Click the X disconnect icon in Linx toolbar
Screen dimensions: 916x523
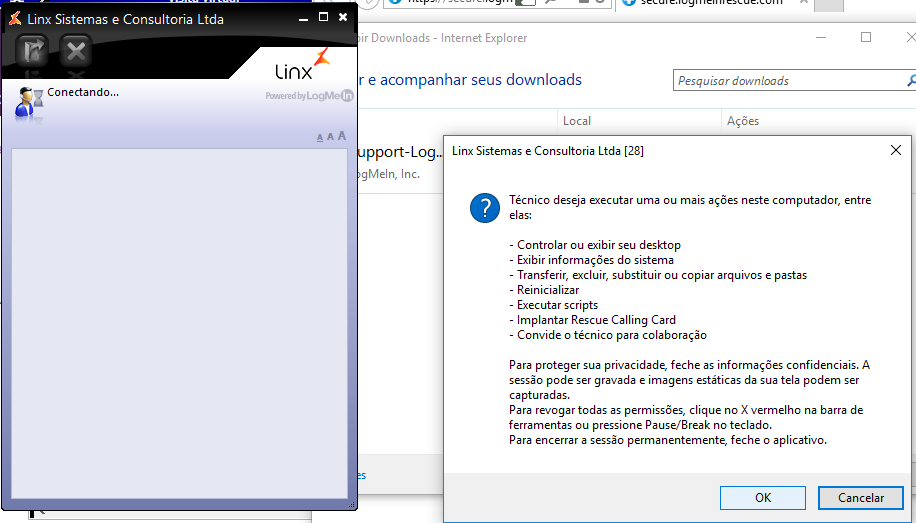76,51
